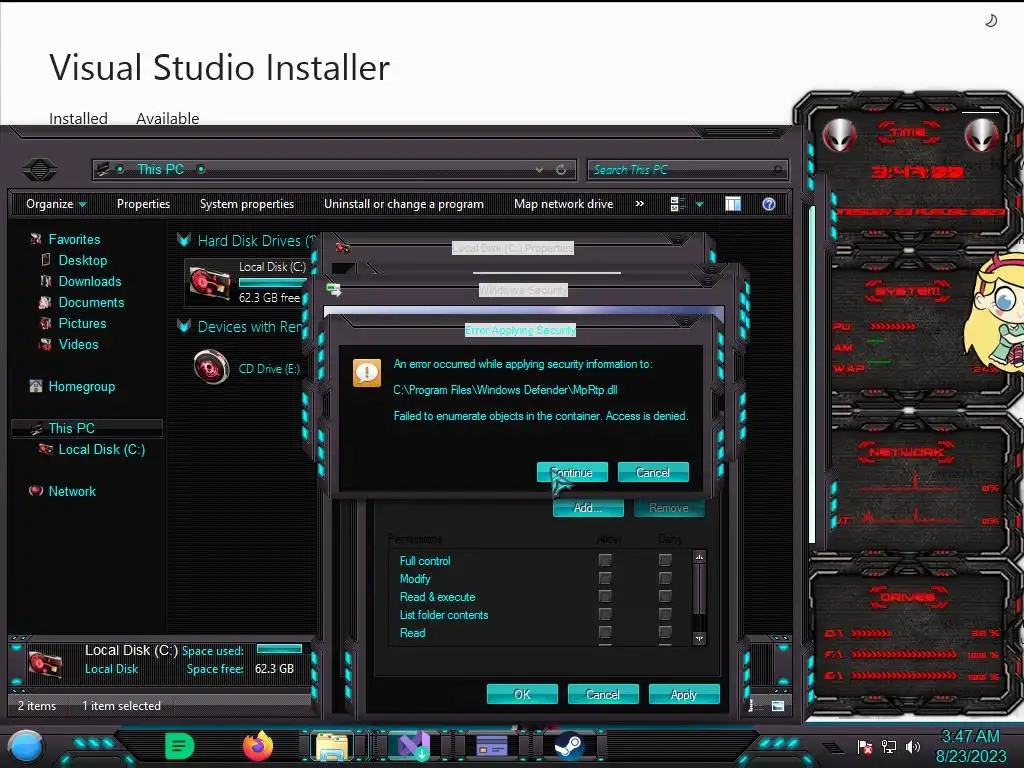Tick Deny checkbox for Read & execute
This screenshot has height=768, width=1024.
(x=665, y=596)
